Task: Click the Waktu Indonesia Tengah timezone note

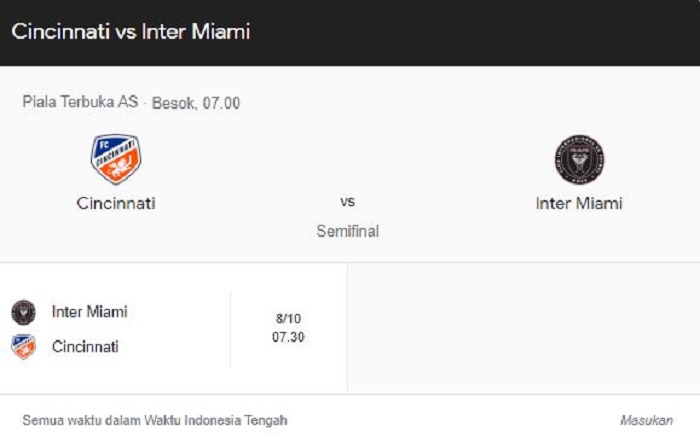Action: [155, 421]
